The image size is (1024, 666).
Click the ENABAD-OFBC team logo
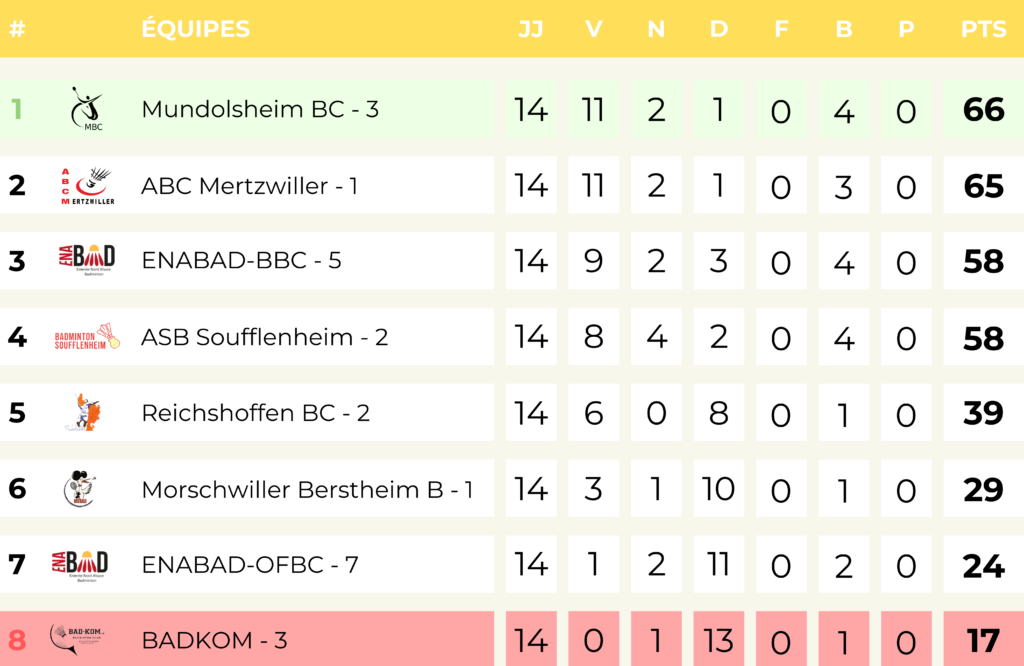pyautogui.click(x=80, y=565)
